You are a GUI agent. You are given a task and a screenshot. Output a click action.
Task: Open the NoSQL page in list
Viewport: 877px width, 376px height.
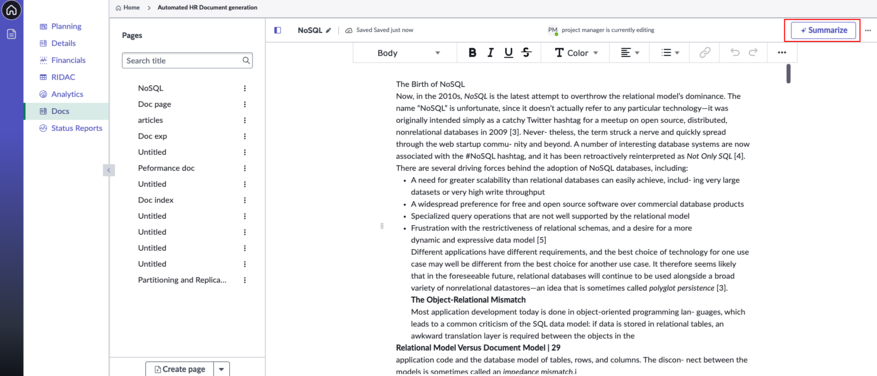click(151, 88)
